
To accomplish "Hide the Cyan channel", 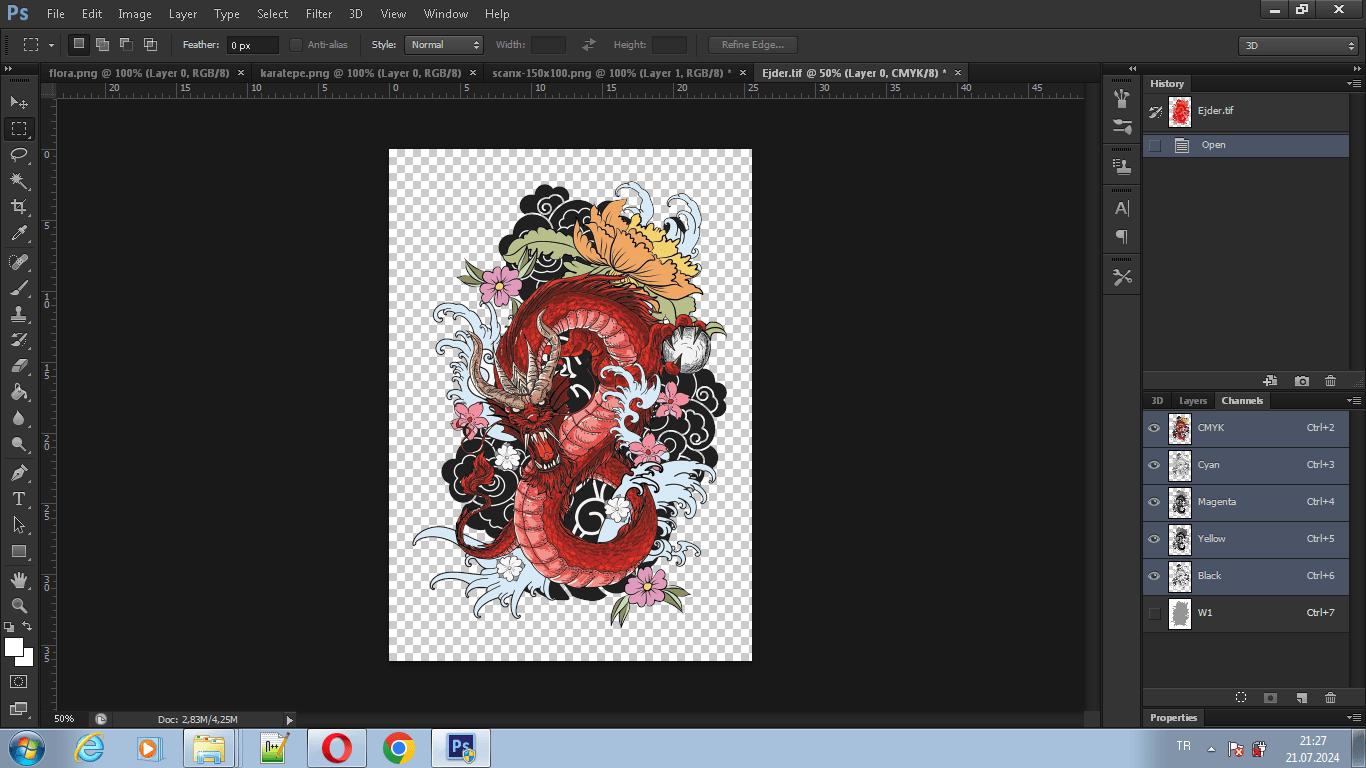I will tap(1154, 465).
